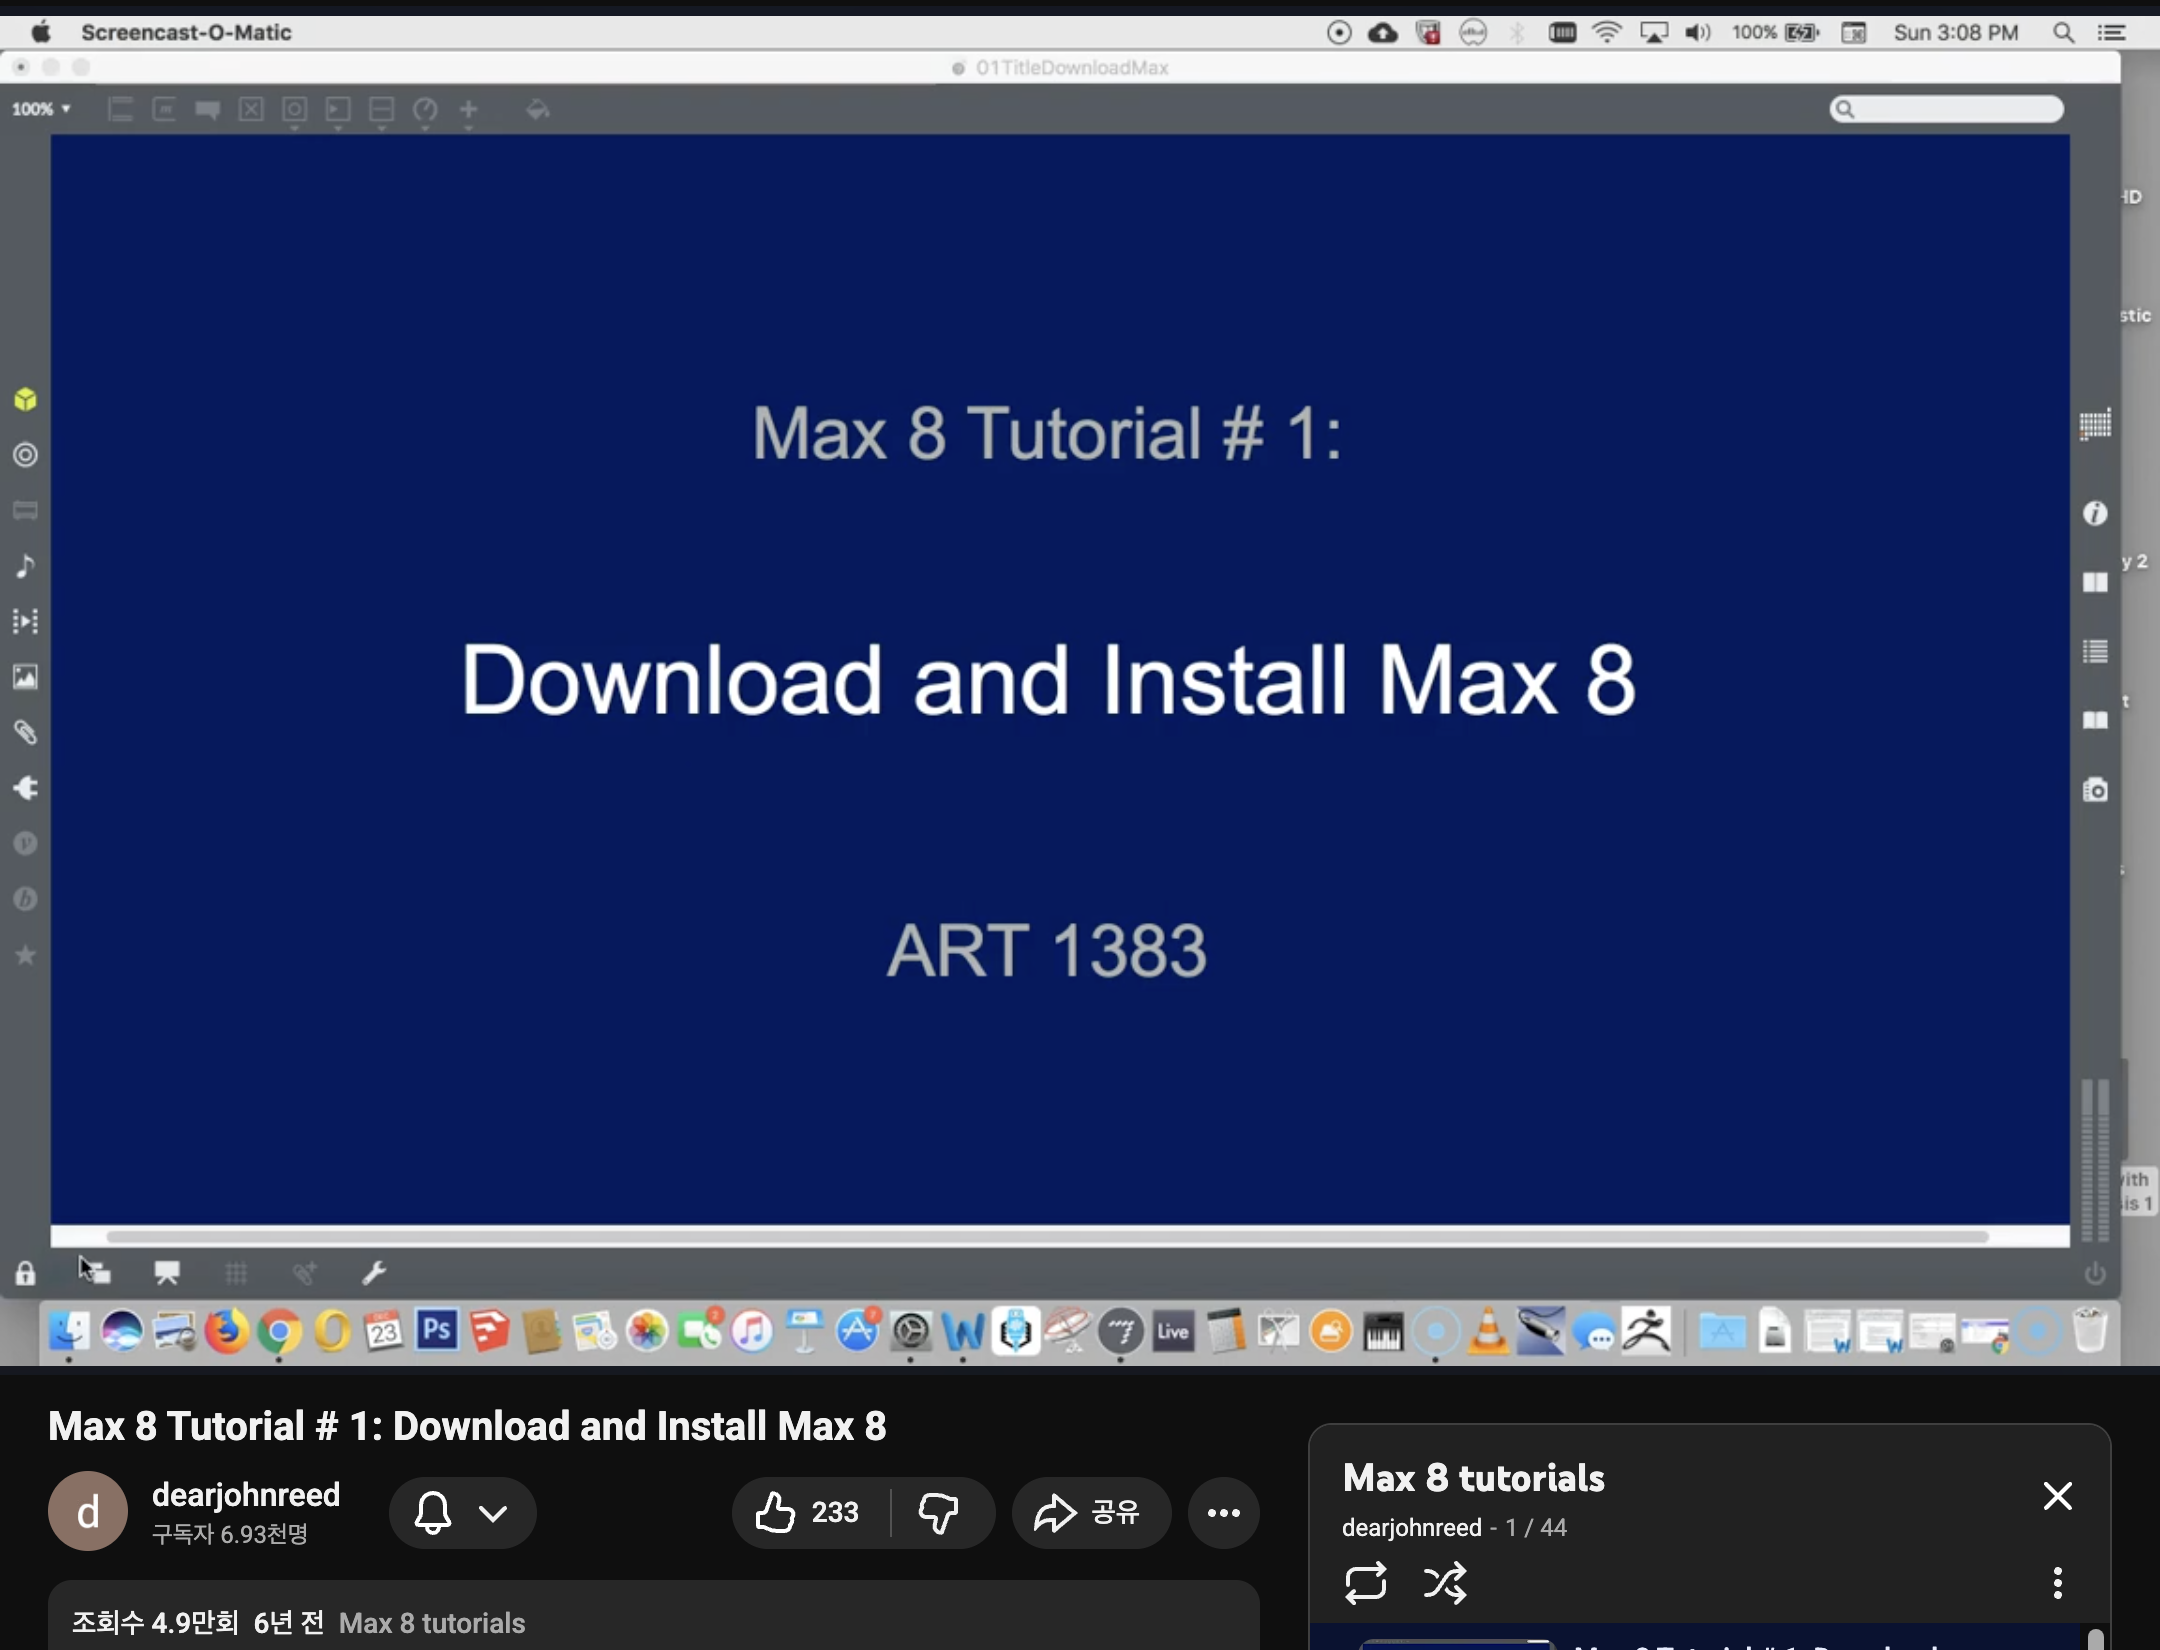Insert a toggle object from the toolbar
Screen dimensions: 2160x1650
tap(250, 111)
